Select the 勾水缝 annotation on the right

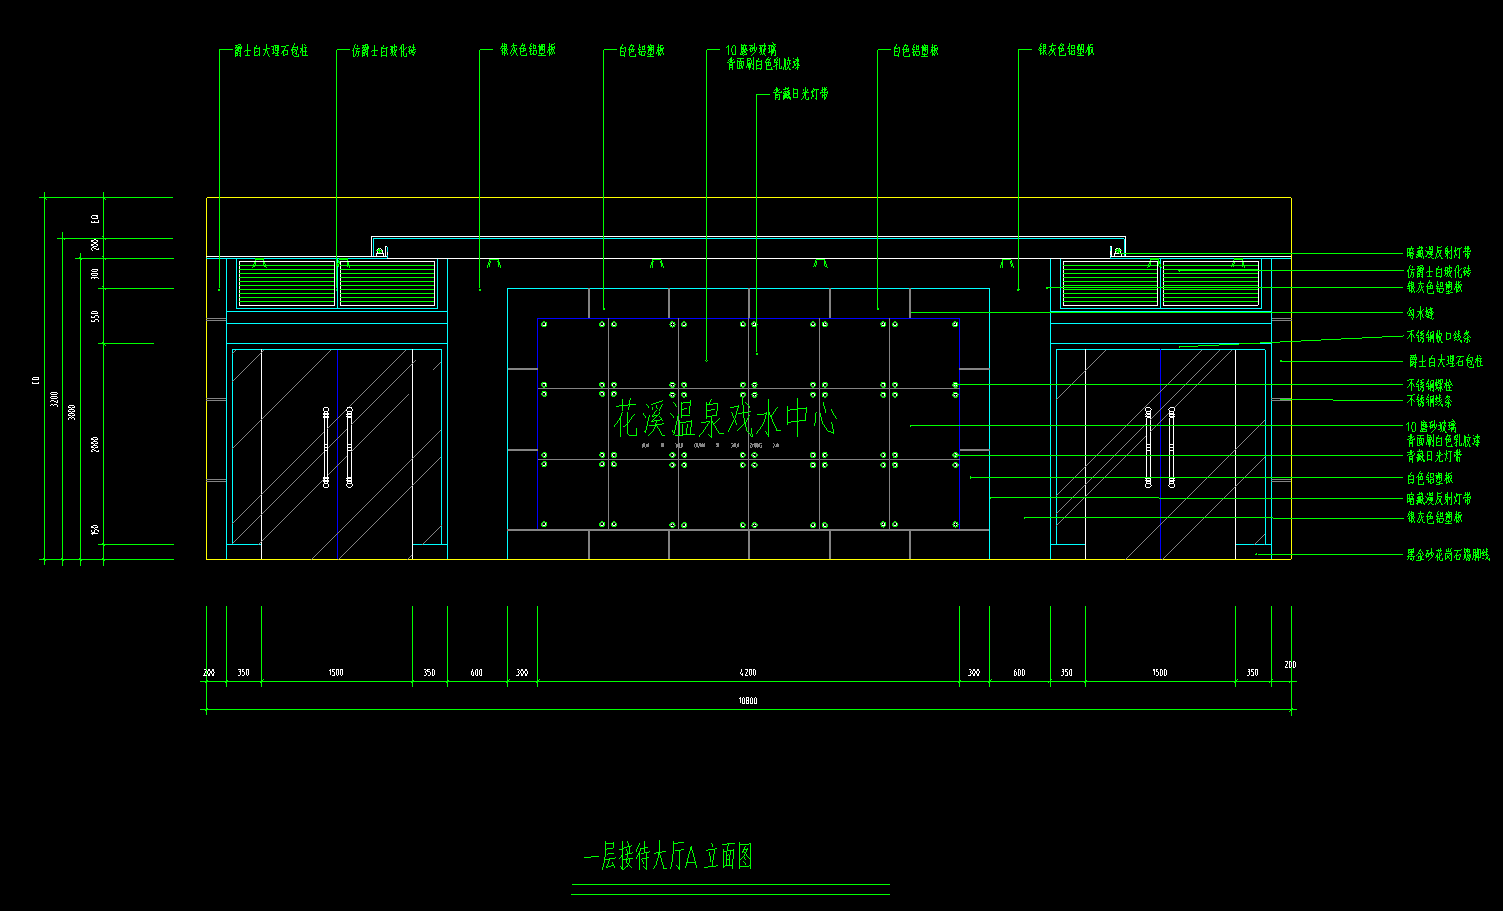click(x=1420, y=314)
